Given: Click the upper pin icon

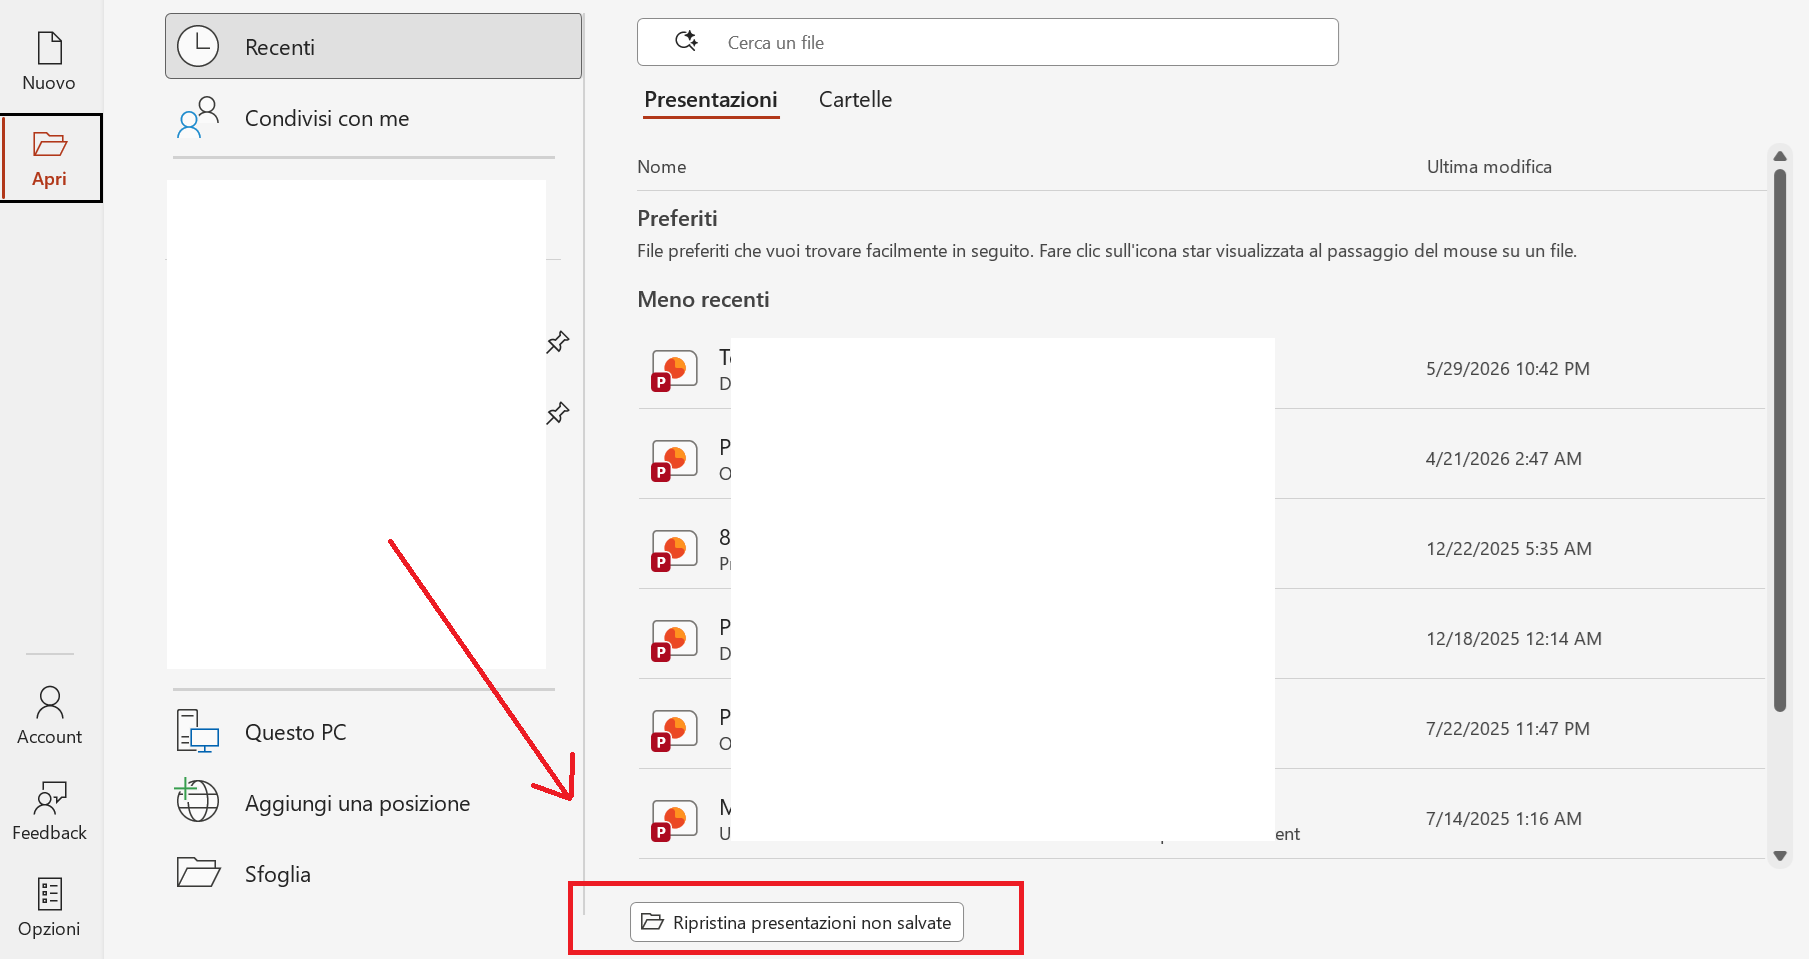Looking at the screenshot, I should point(557,343).
